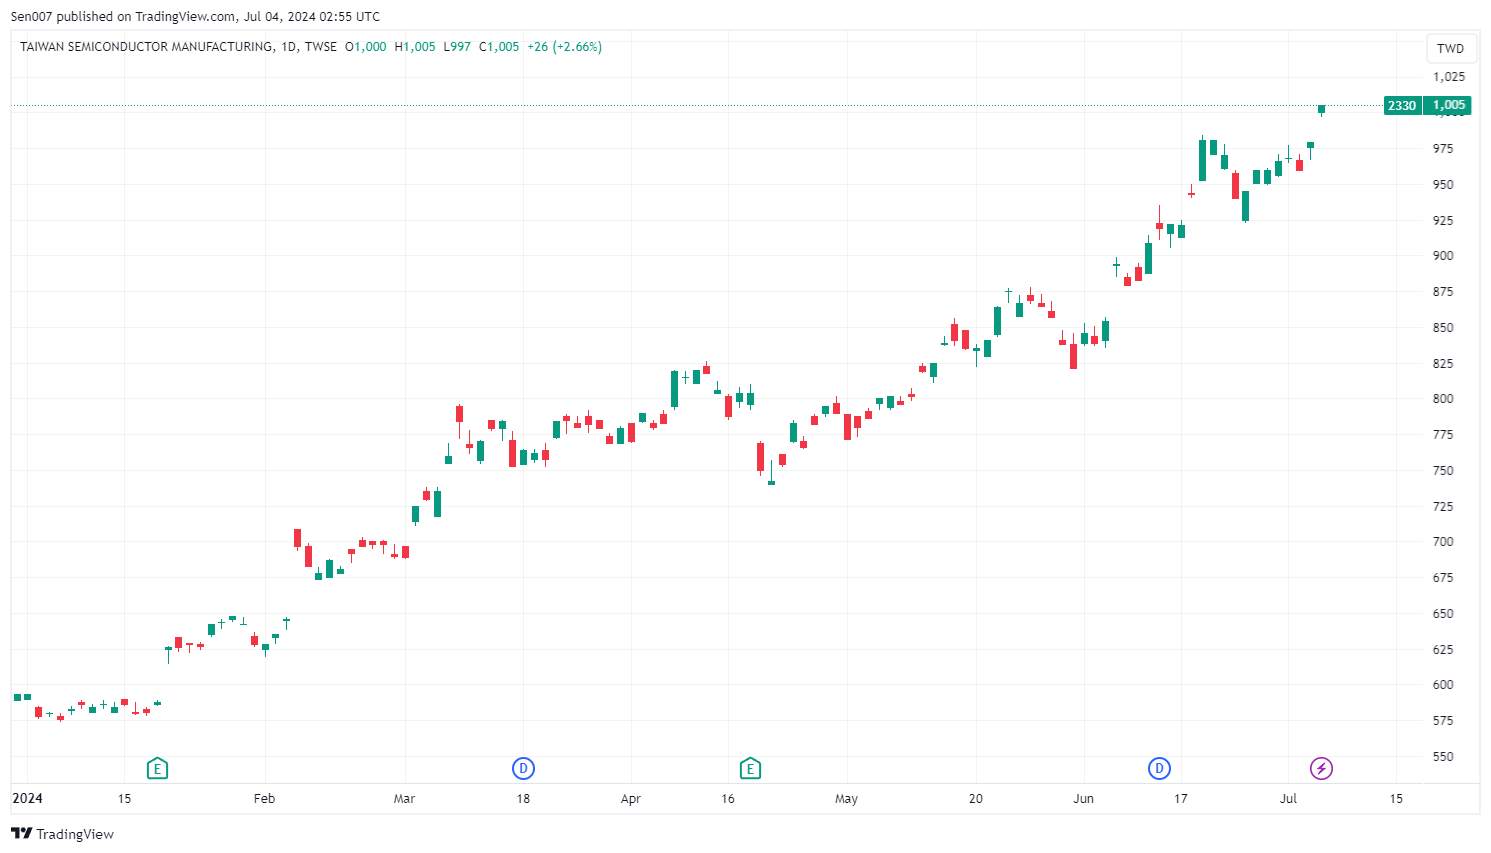1491x853 pixels.
Task: Click the 800 level on price axis
Action: (x=1442, y=399)
